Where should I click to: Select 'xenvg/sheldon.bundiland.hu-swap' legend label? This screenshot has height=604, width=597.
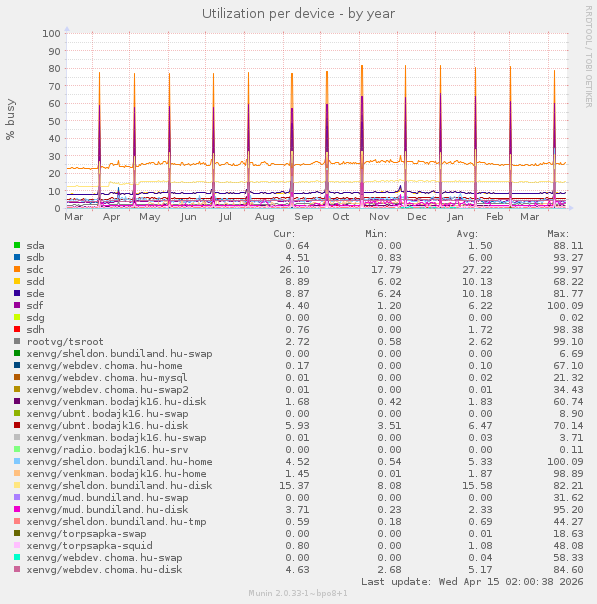pyautogui.click(x=119, y=354)
